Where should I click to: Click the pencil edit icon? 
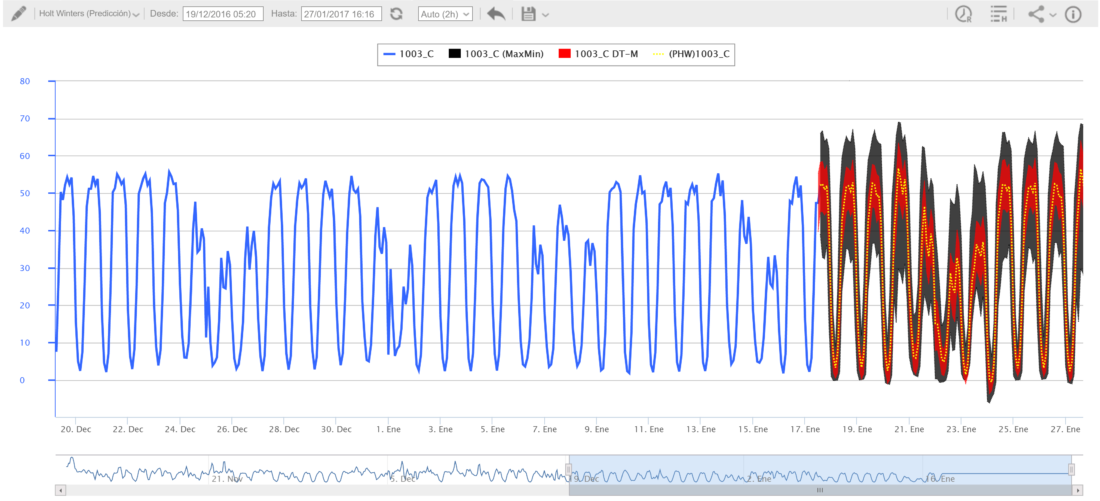pos(18,14)
